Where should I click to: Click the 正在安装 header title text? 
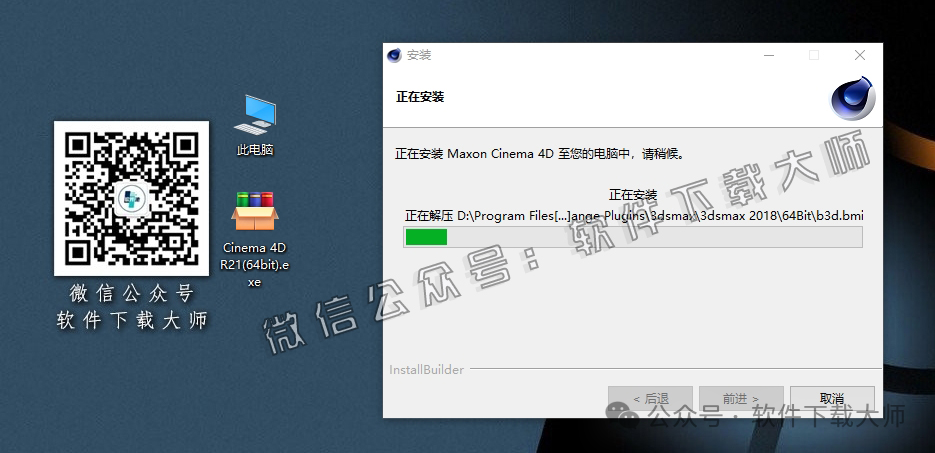pyautogui.click(x=420, y=97)
